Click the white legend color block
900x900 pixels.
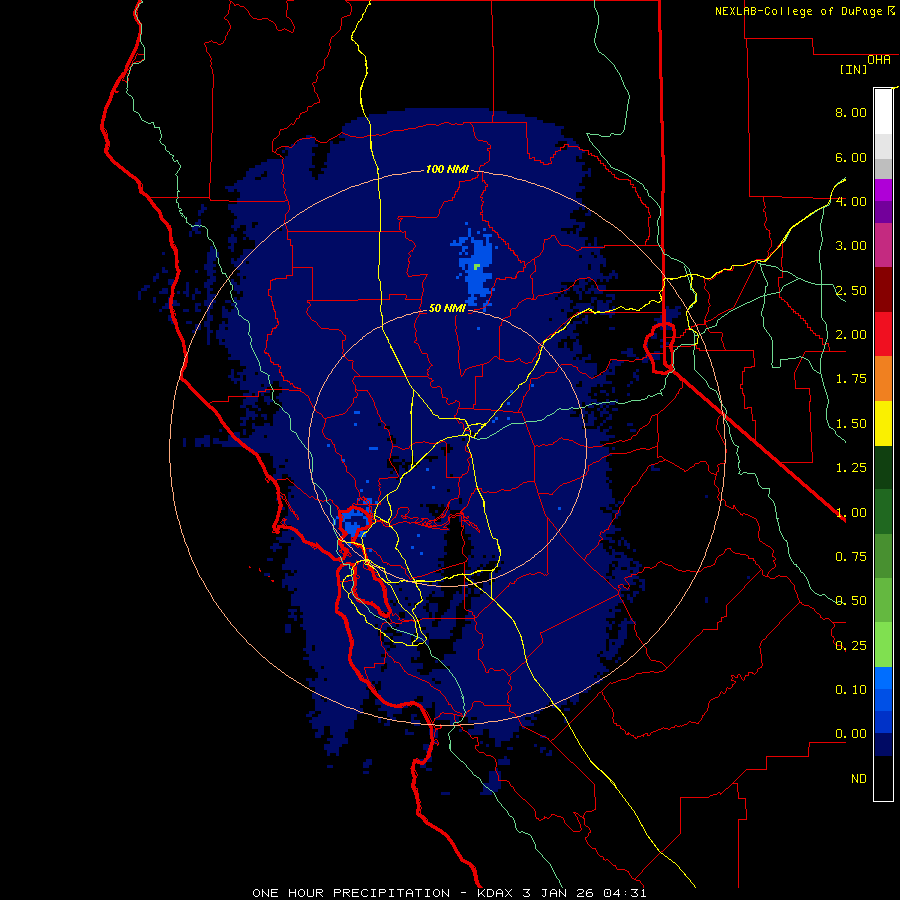click(x=883, y=111)
